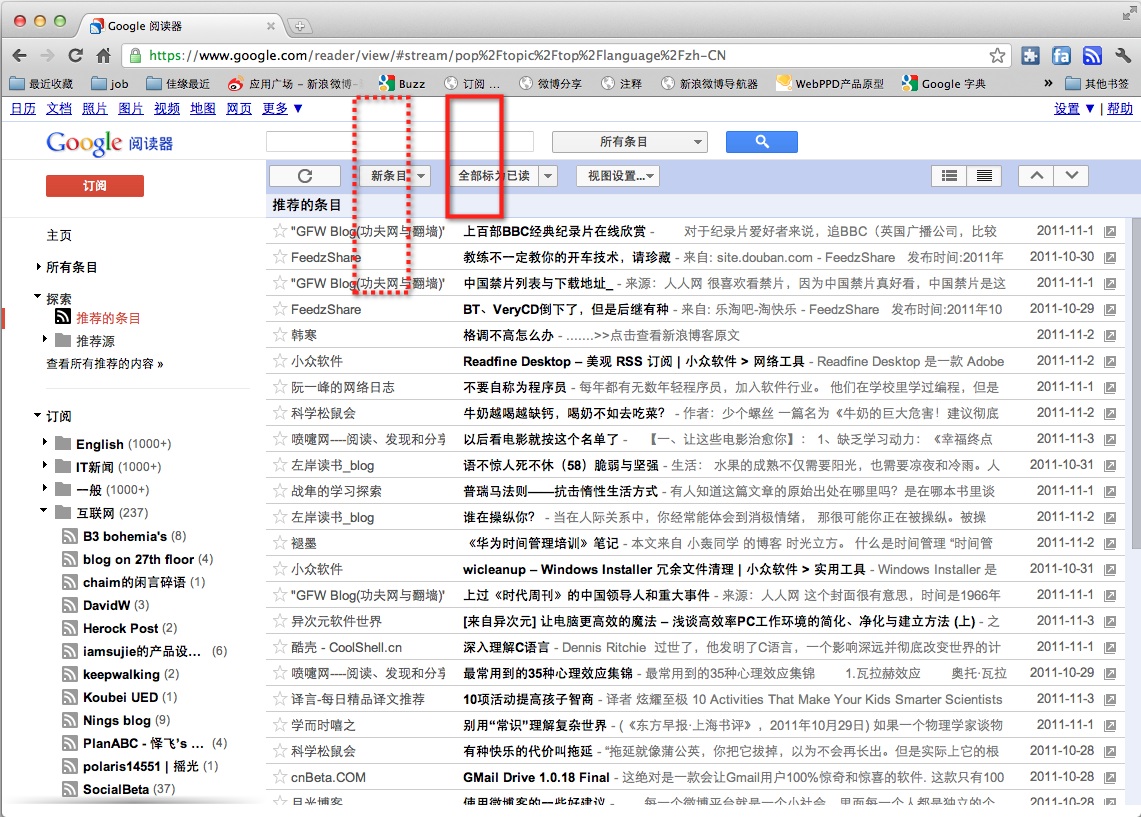Image resolution: width=1141 pixels, height=817 pixels.
Task: Go to next item with down arrow
Action: click(x=1071, y=176)
